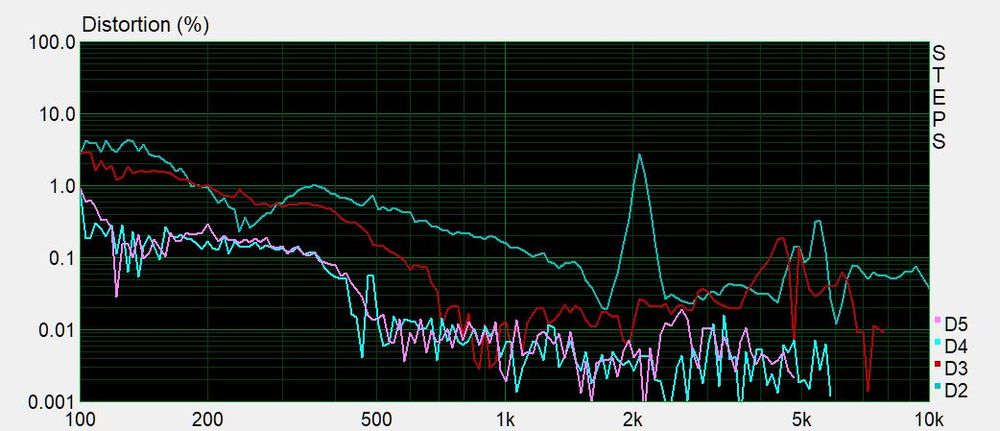Click the 1.0 y-axis value

[x=64, y=188]
